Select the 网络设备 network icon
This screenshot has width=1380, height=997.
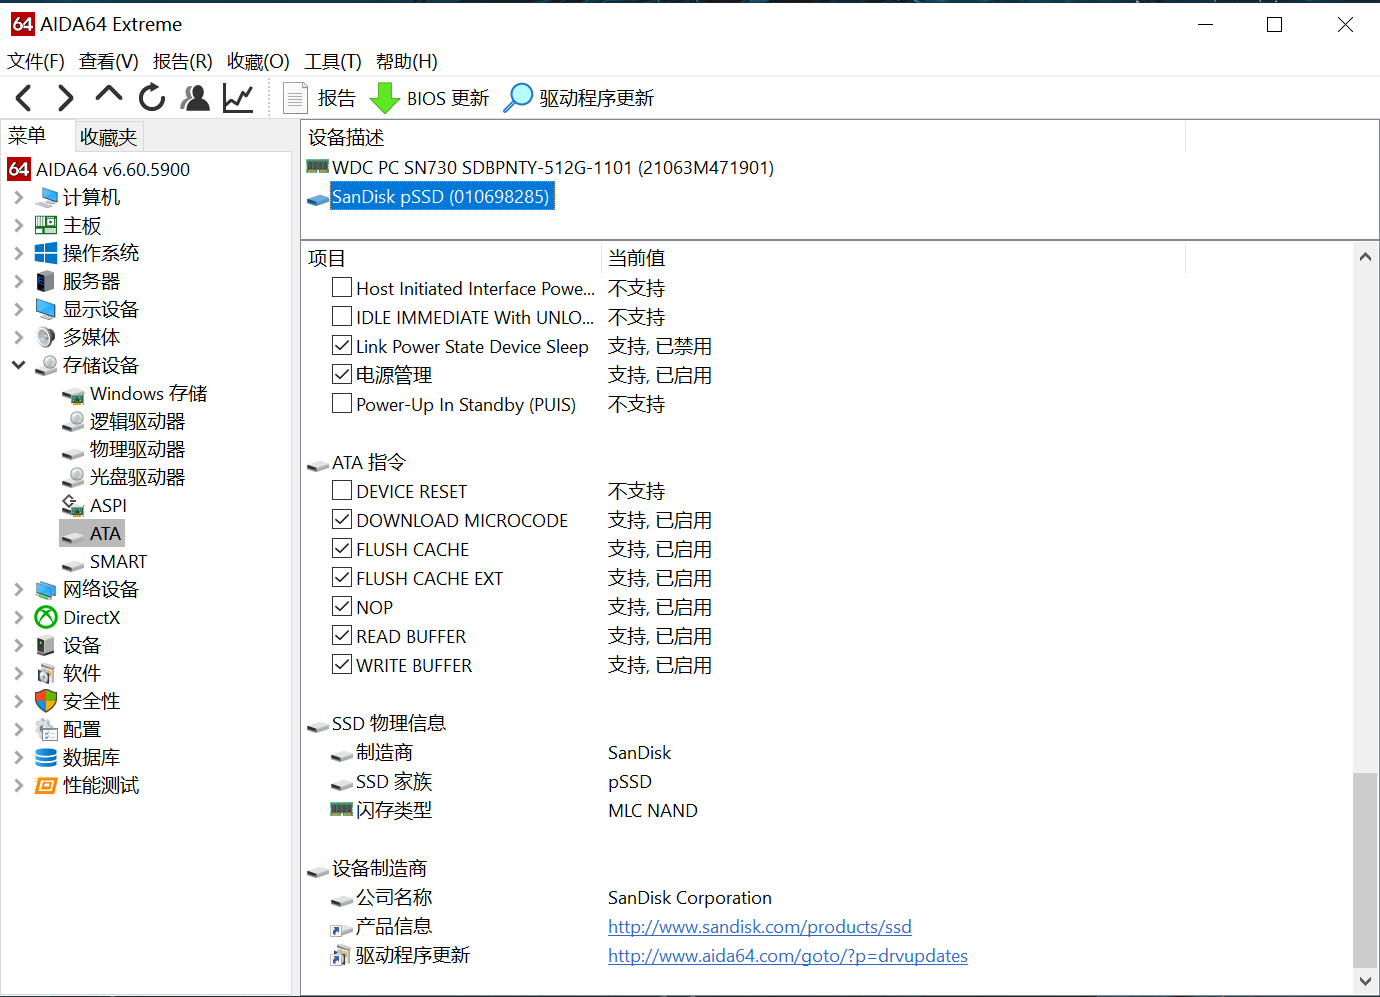coord(46,589)
